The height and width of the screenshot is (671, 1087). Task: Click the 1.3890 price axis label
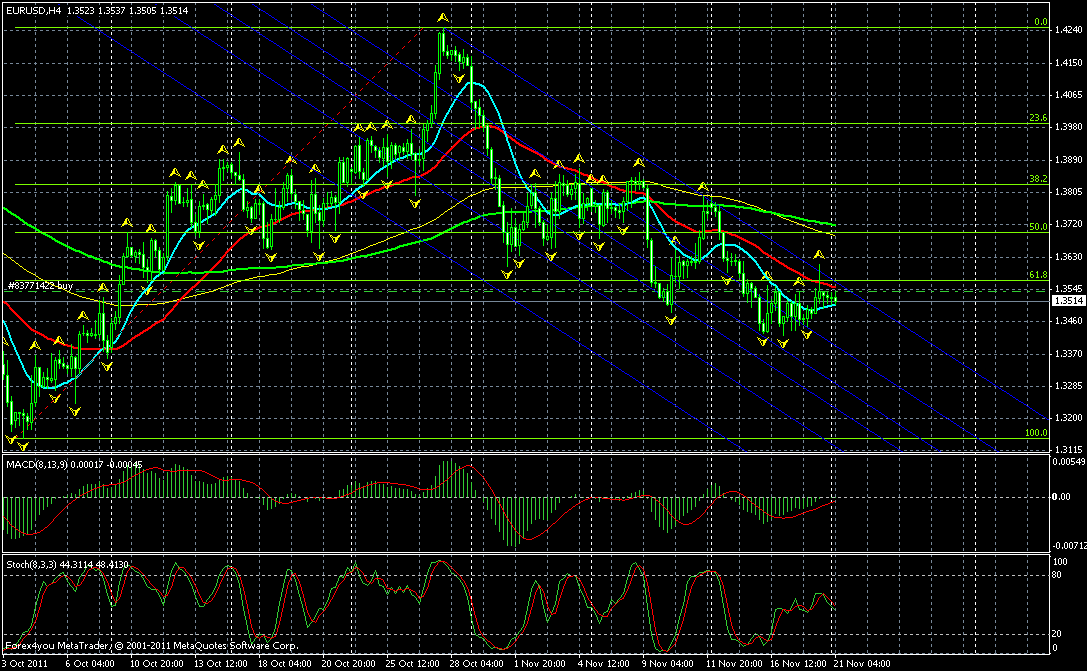(x=1068, y=159)
